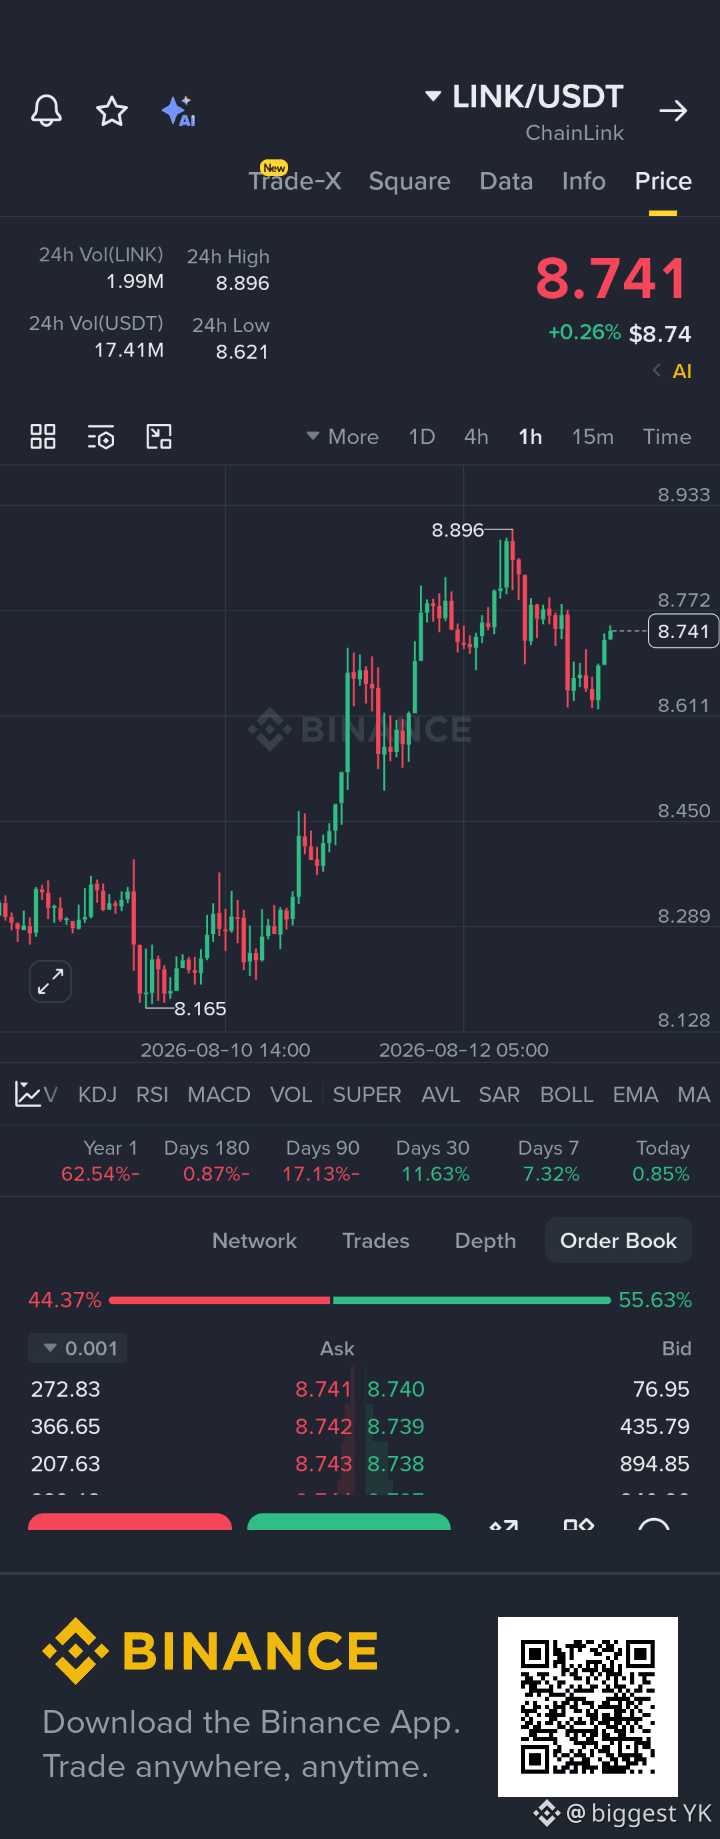Select the Order Book view

(618, 1241)
